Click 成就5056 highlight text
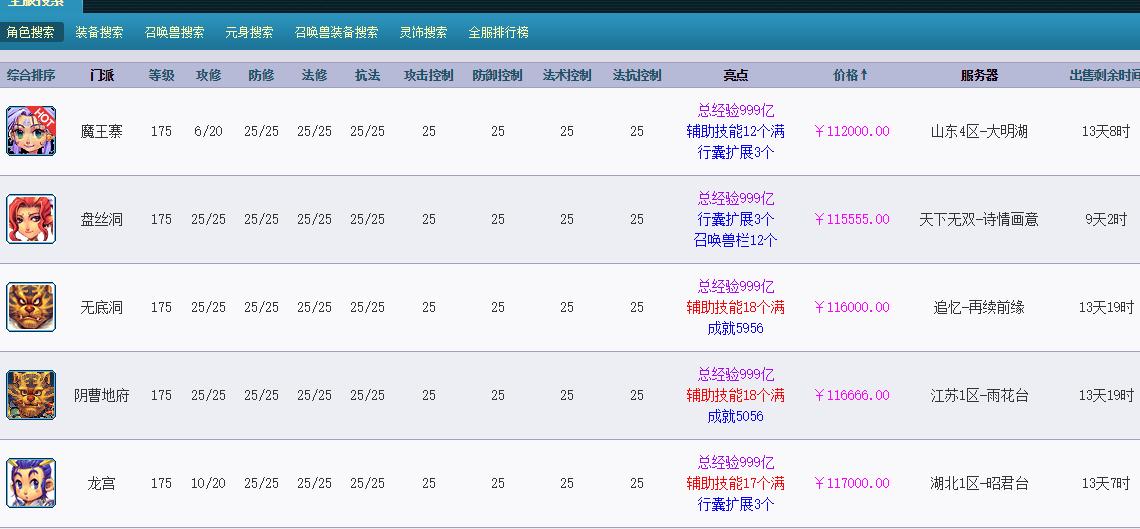 coord(736,417)
